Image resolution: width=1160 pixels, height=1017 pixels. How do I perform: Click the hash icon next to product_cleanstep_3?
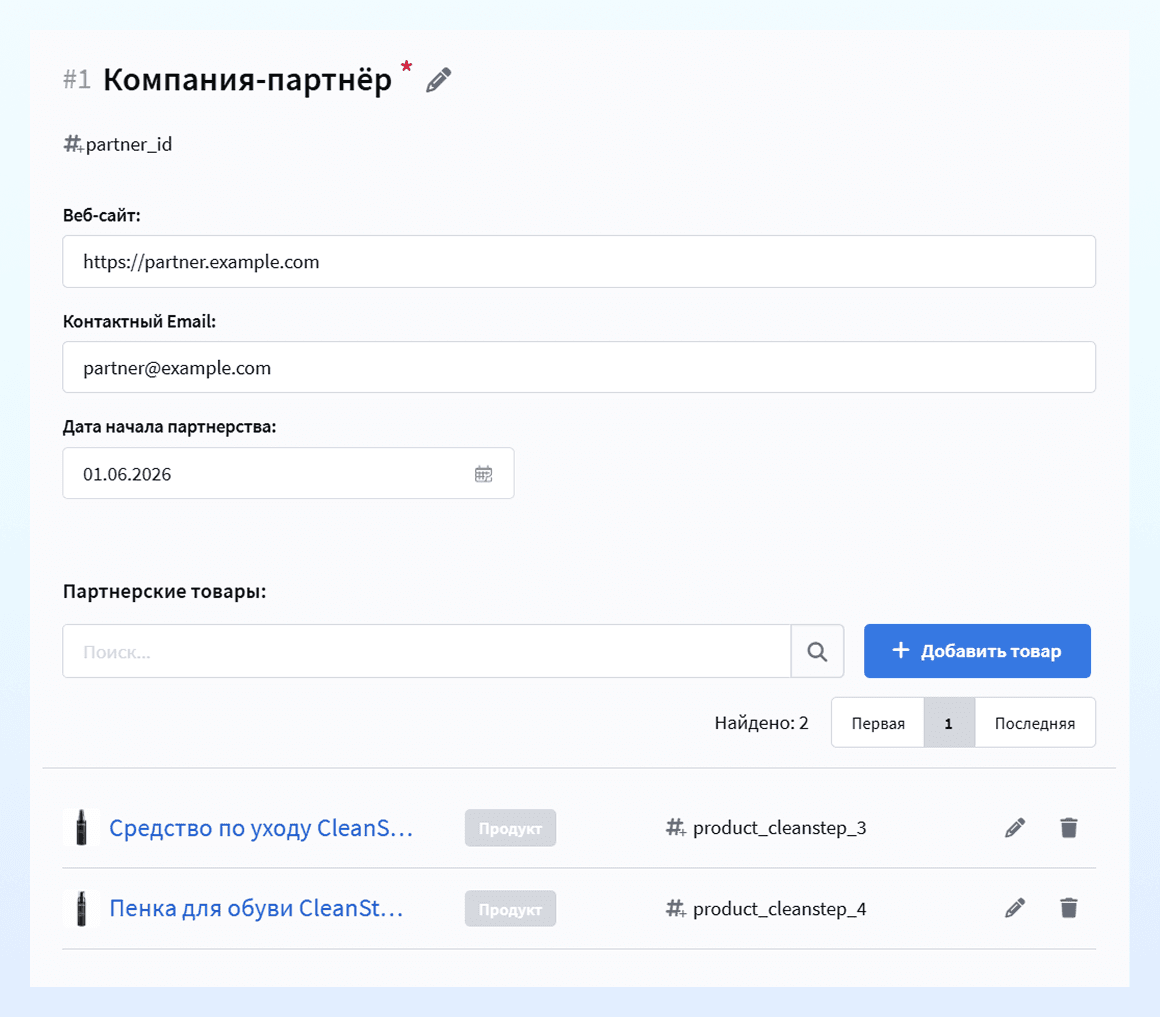click(x=675, y=827)
